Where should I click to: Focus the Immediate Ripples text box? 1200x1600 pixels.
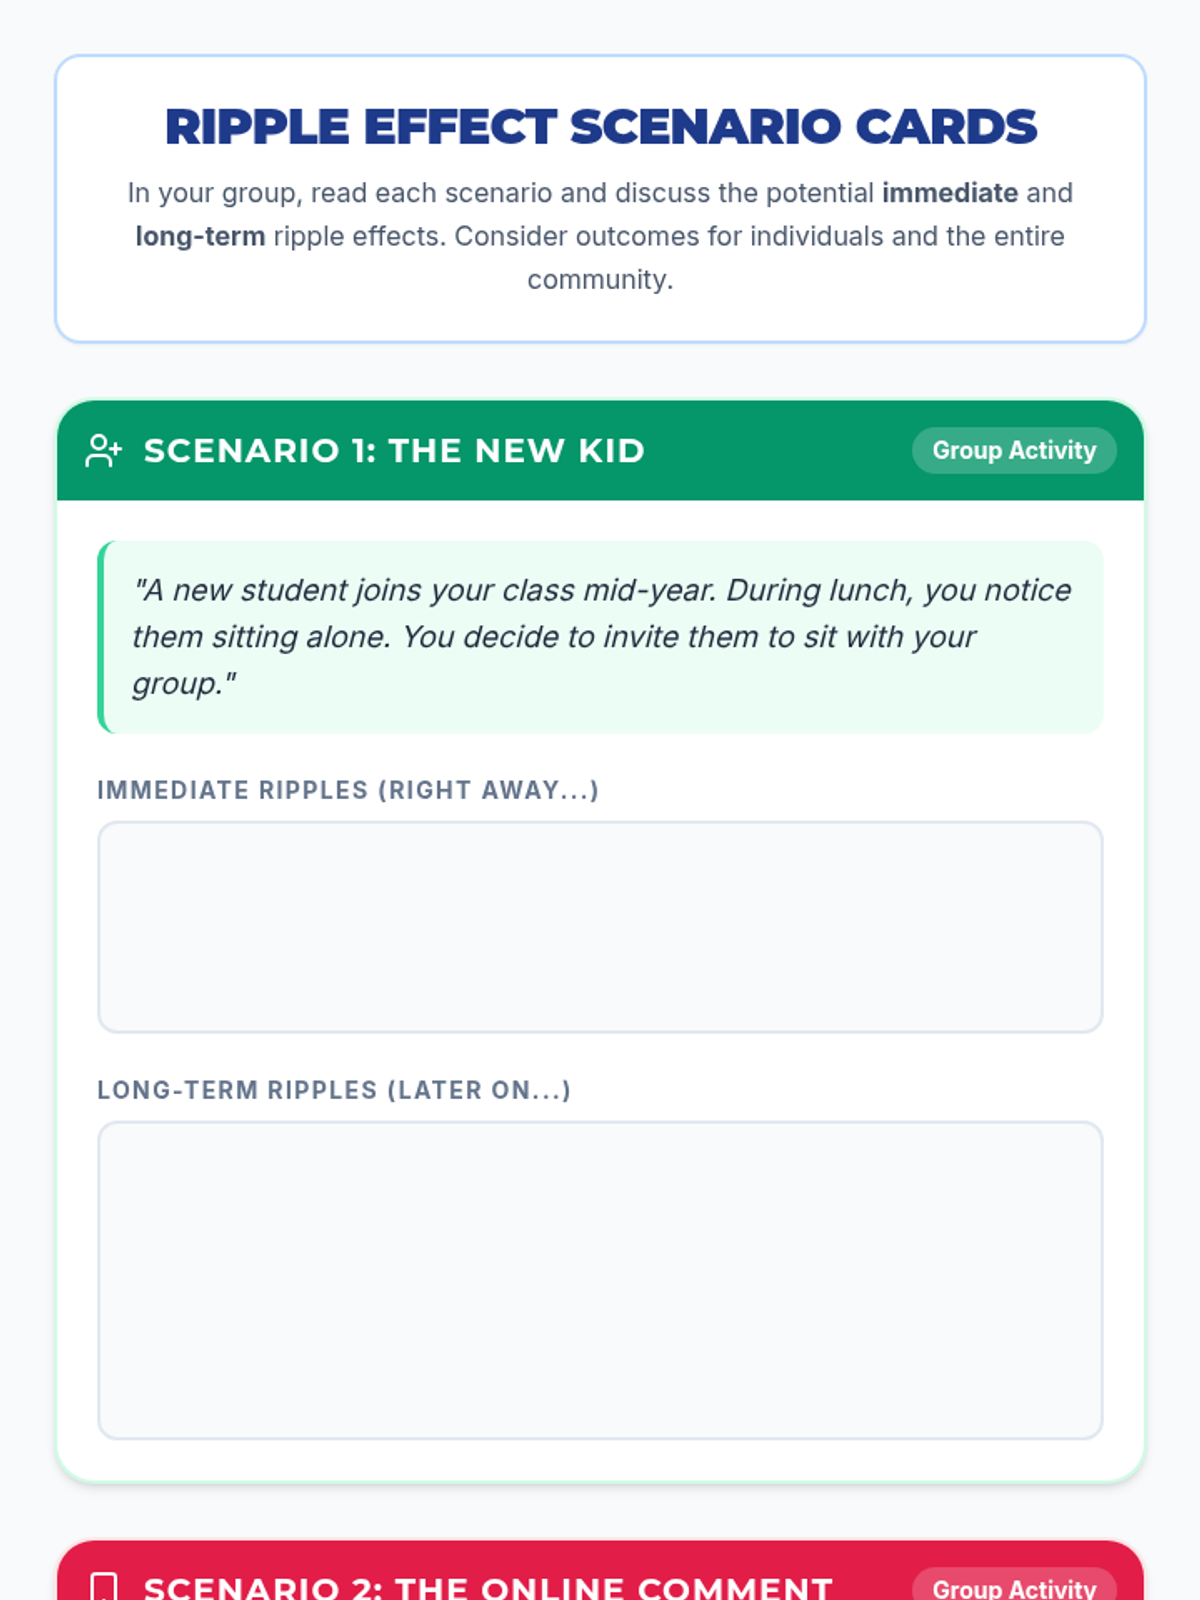(x=600, y=927)
